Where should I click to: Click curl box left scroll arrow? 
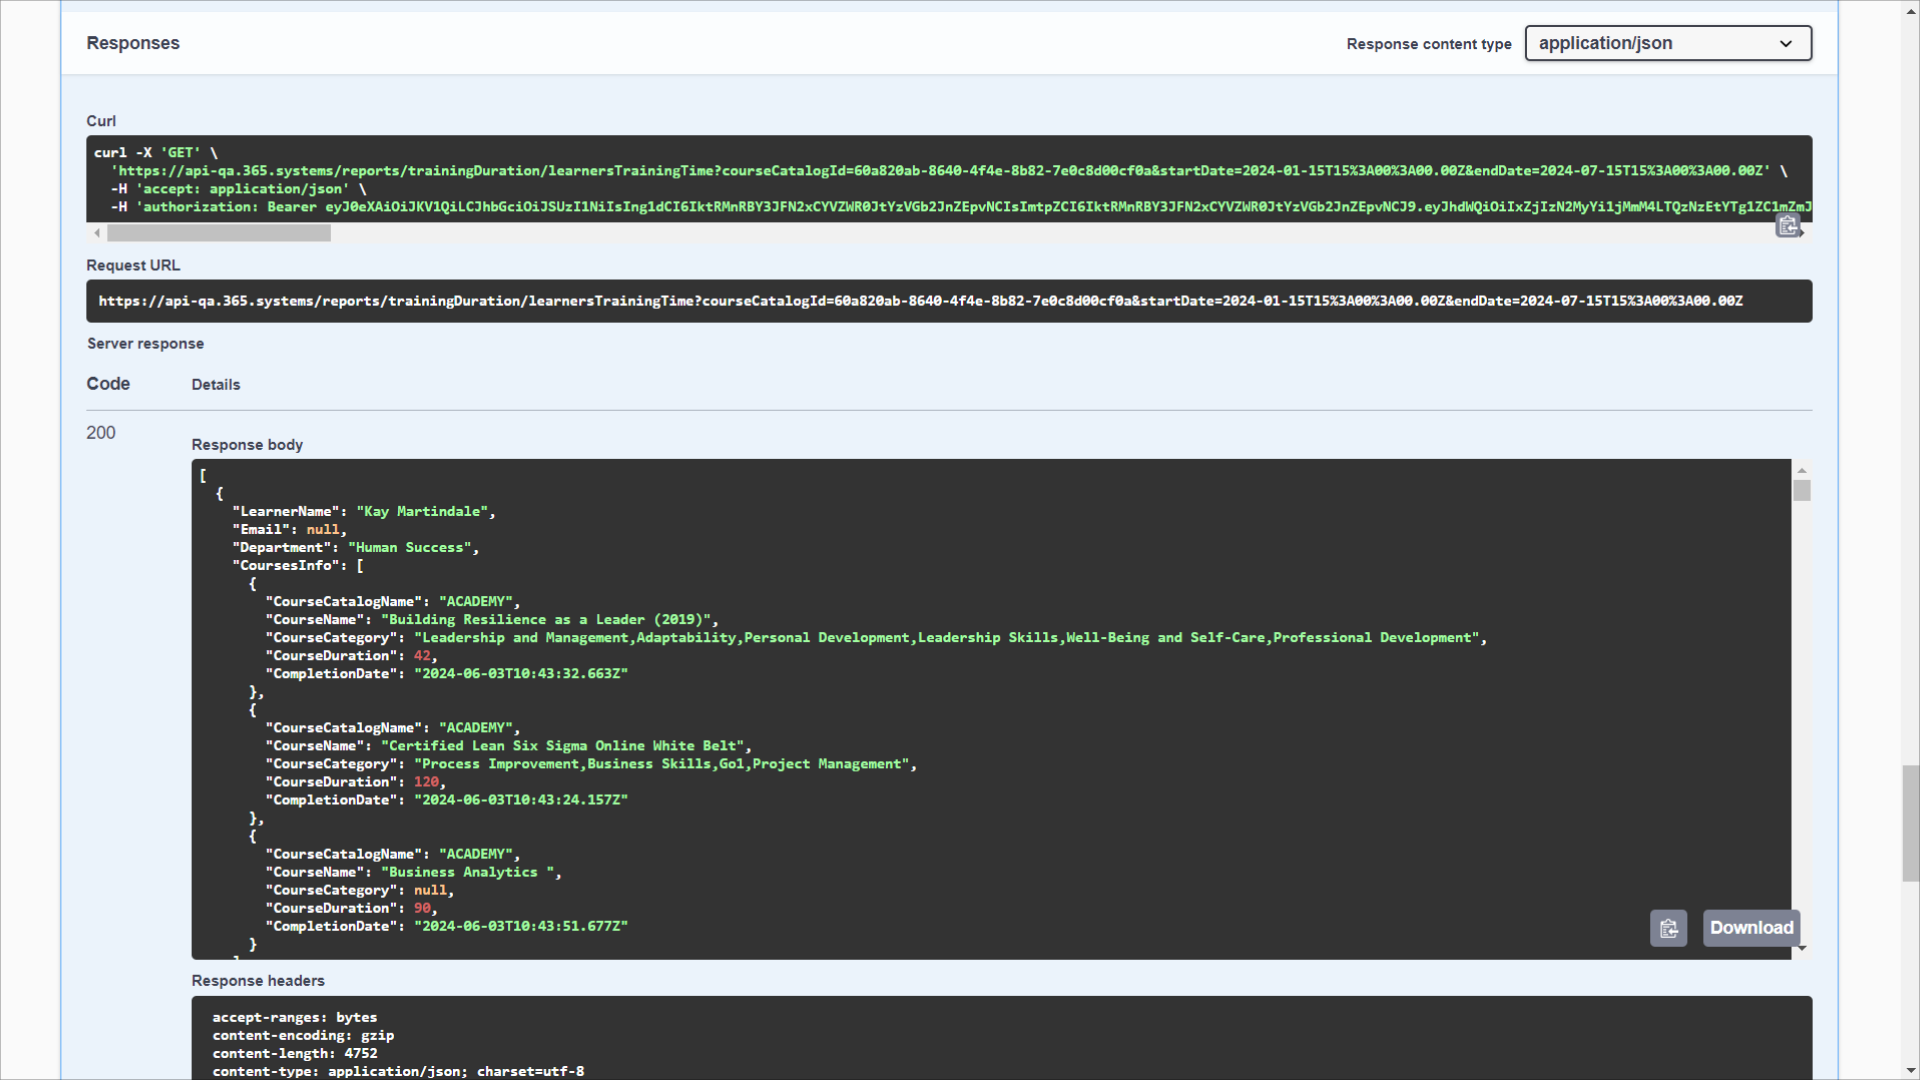click(97, 233)
